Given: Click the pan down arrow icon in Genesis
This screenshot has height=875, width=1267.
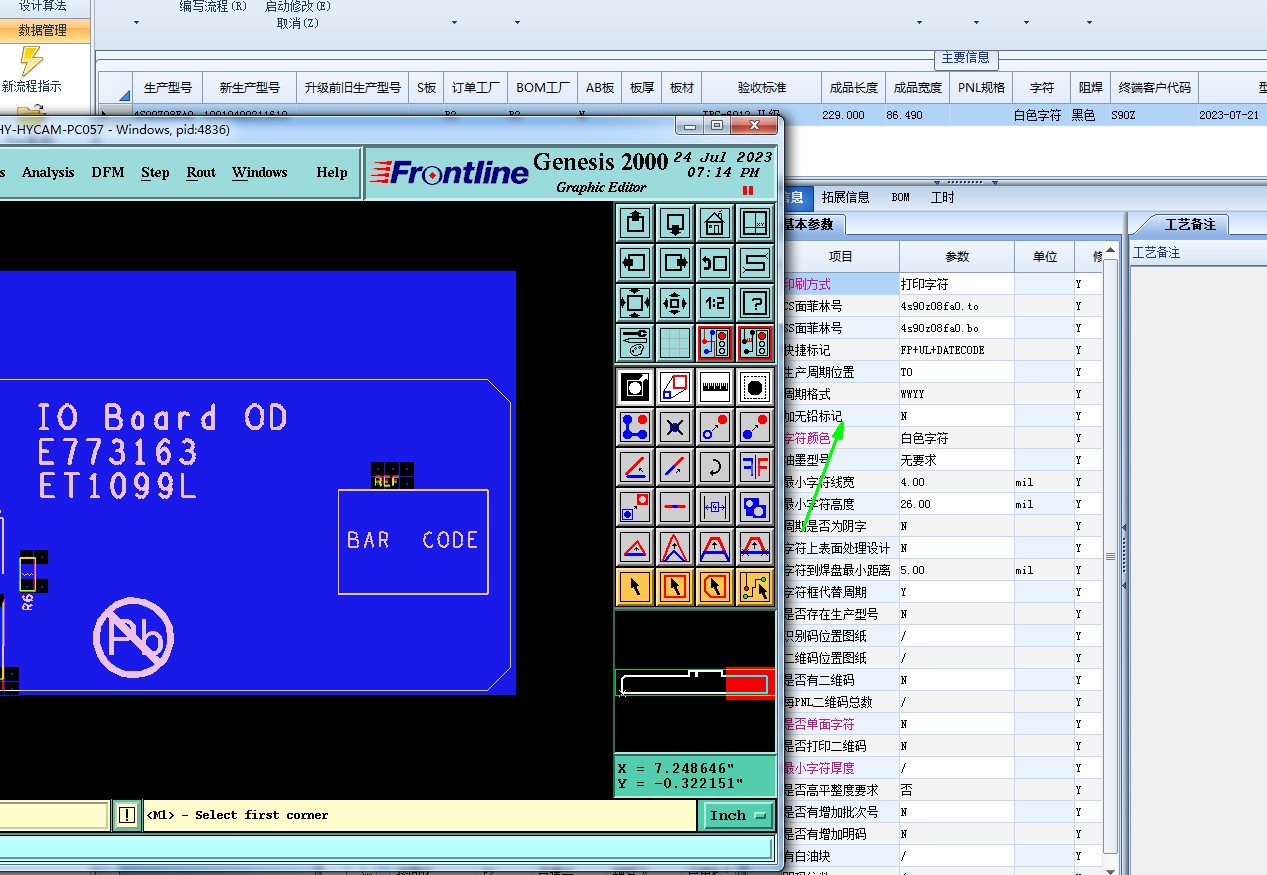Looking at the screenshot, I should 675,222.
